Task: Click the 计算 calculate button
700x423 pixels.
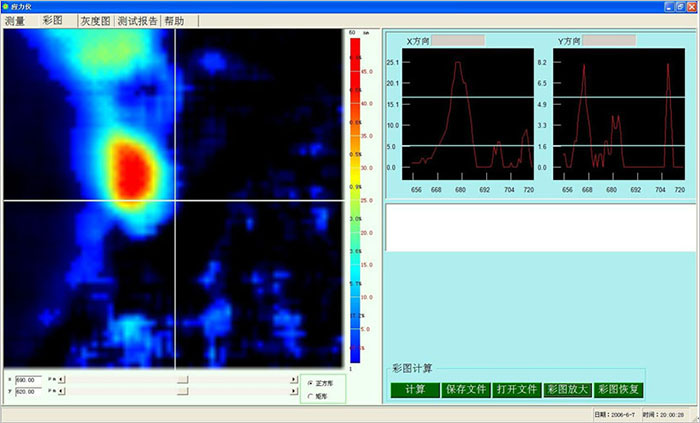Action: (x=415, y=389)
